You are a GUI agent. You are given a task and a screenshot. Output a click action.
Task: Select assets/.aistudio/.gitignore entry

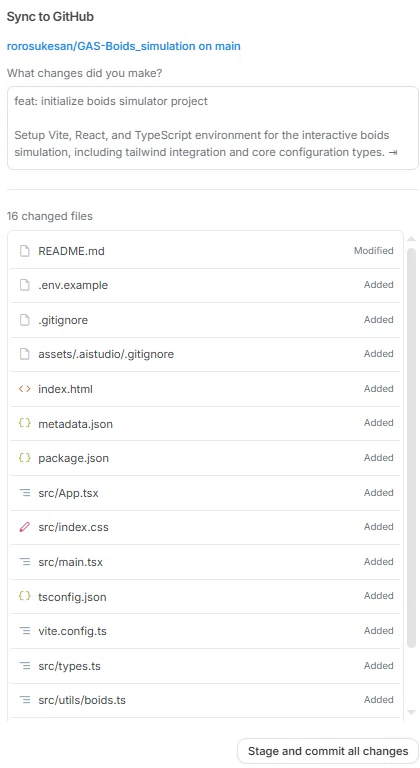pos(205,354)
